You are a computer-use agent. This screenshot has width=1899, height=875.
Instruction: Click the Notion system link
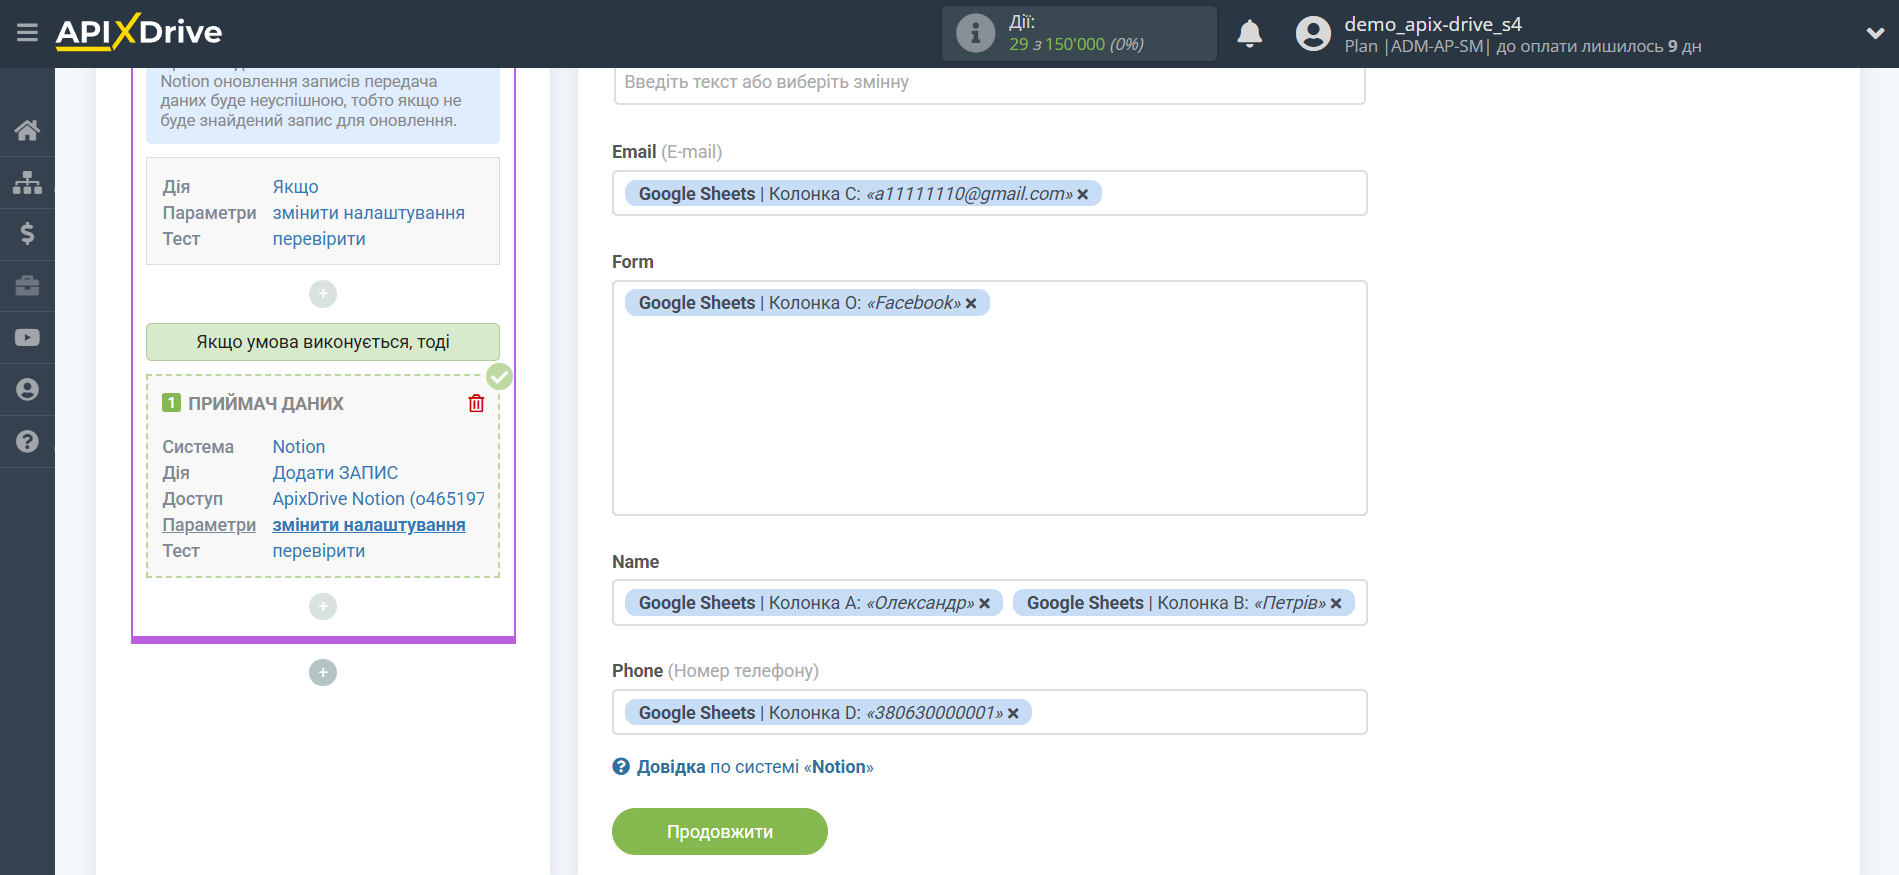pyautogui.click(x=299, y=447)
